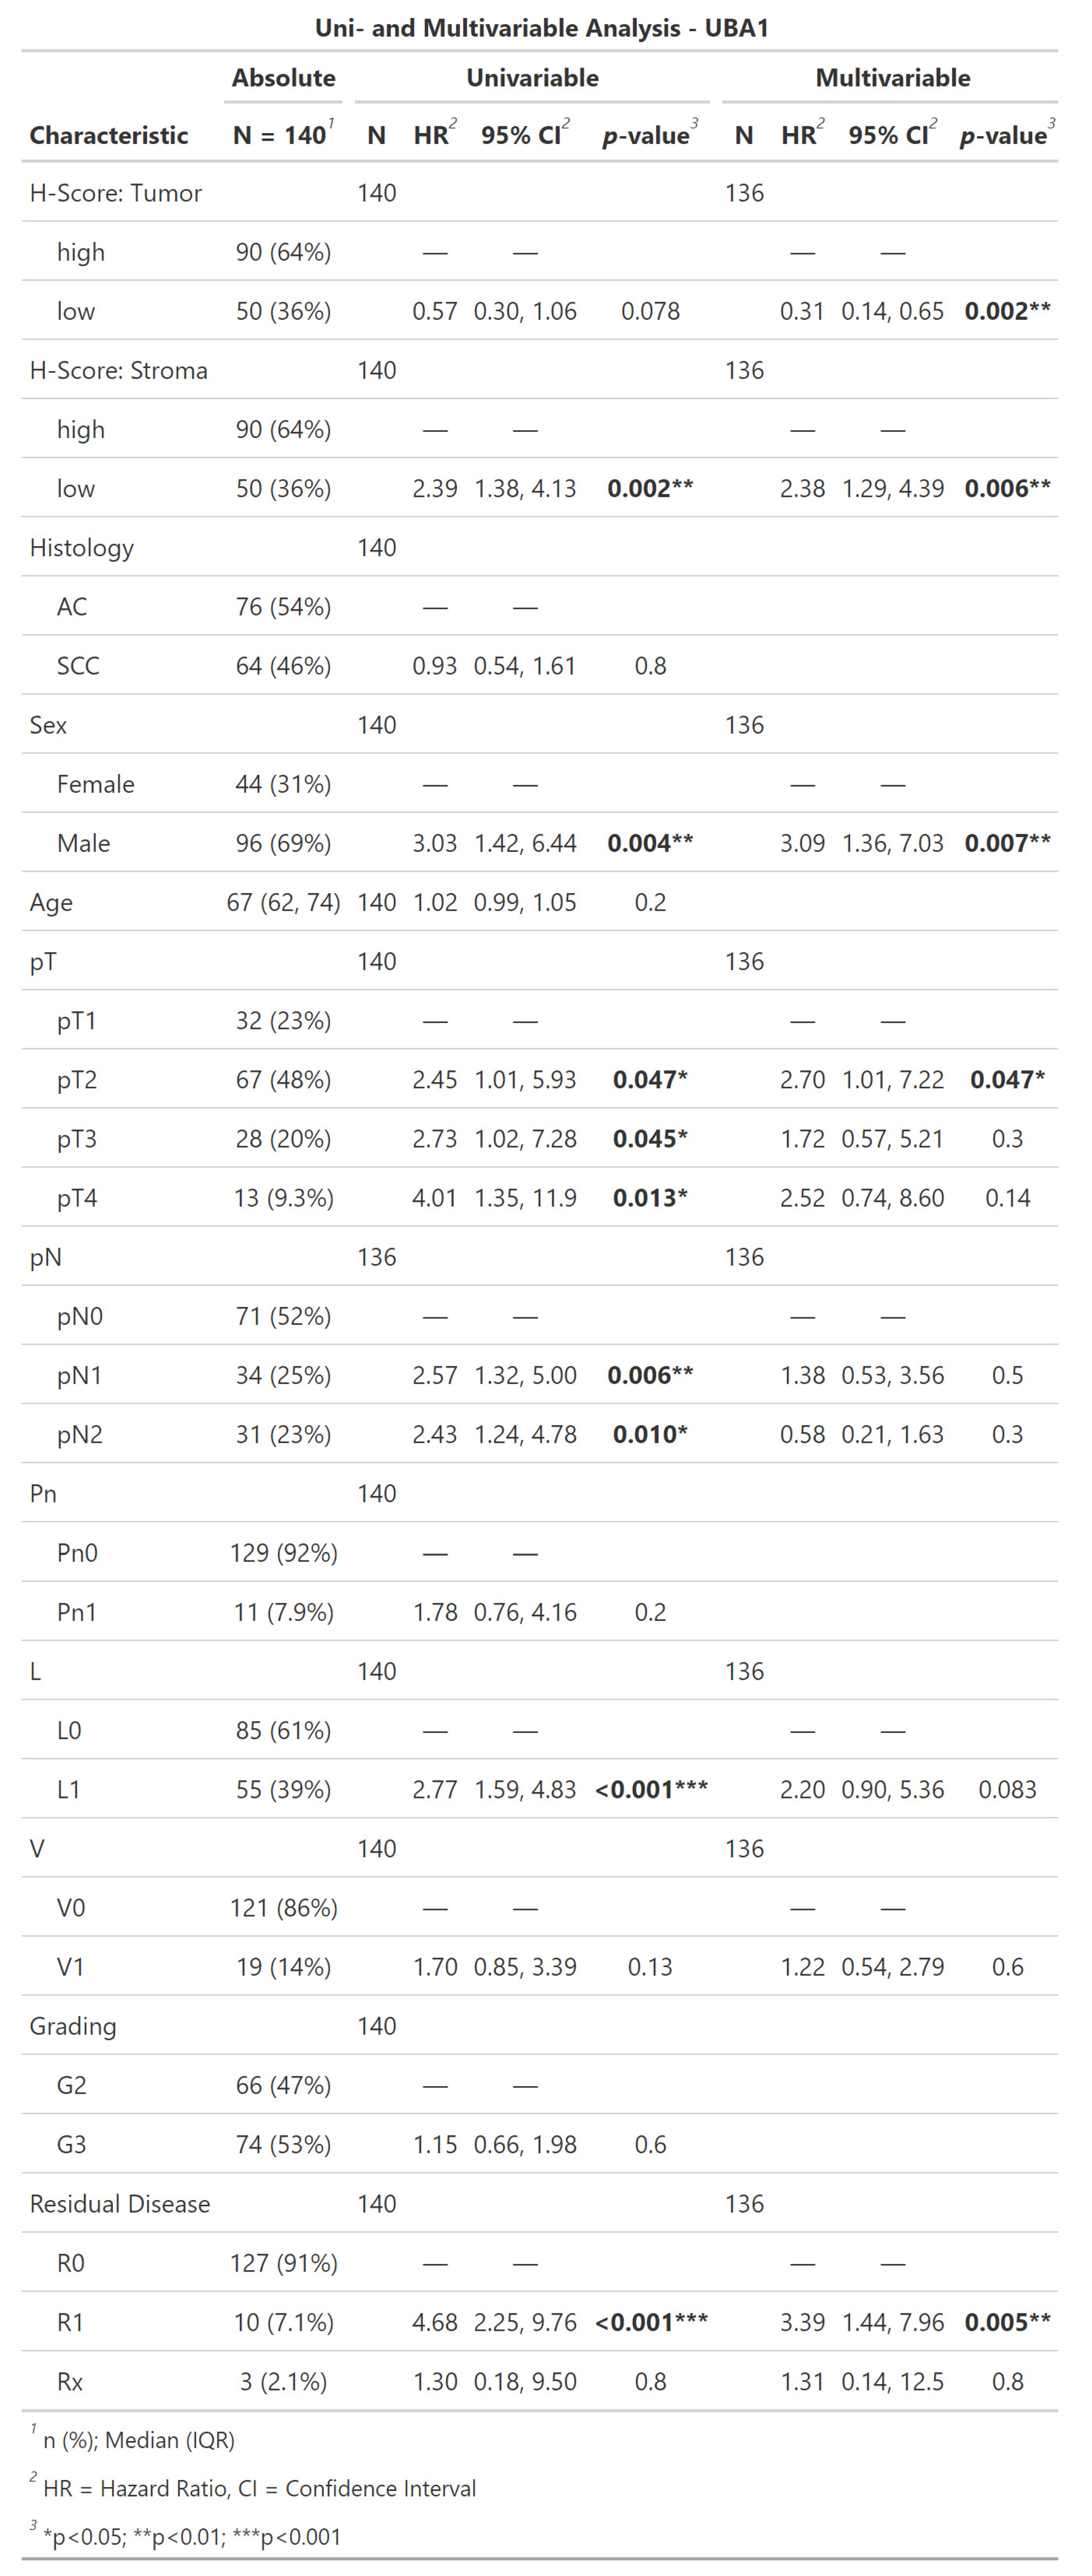Viewport: 1092px width, 2576px height.
Task: Click the Grading row label
Action: (x=73, y=2026)
